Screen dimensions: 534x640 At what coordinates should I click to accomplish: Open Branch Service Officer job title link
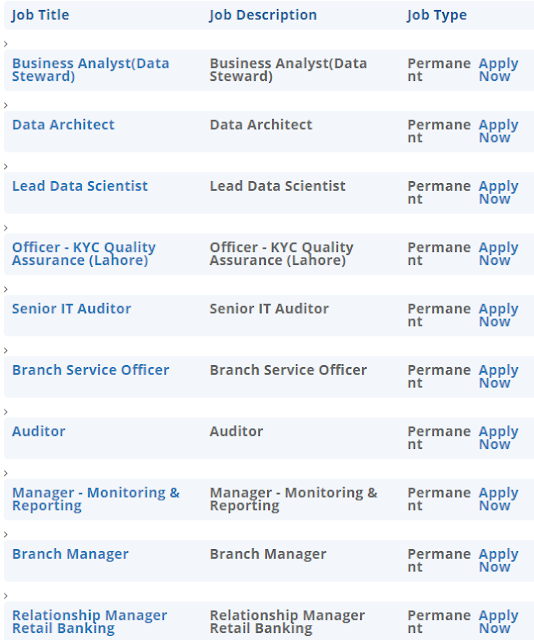pos(90,370)
